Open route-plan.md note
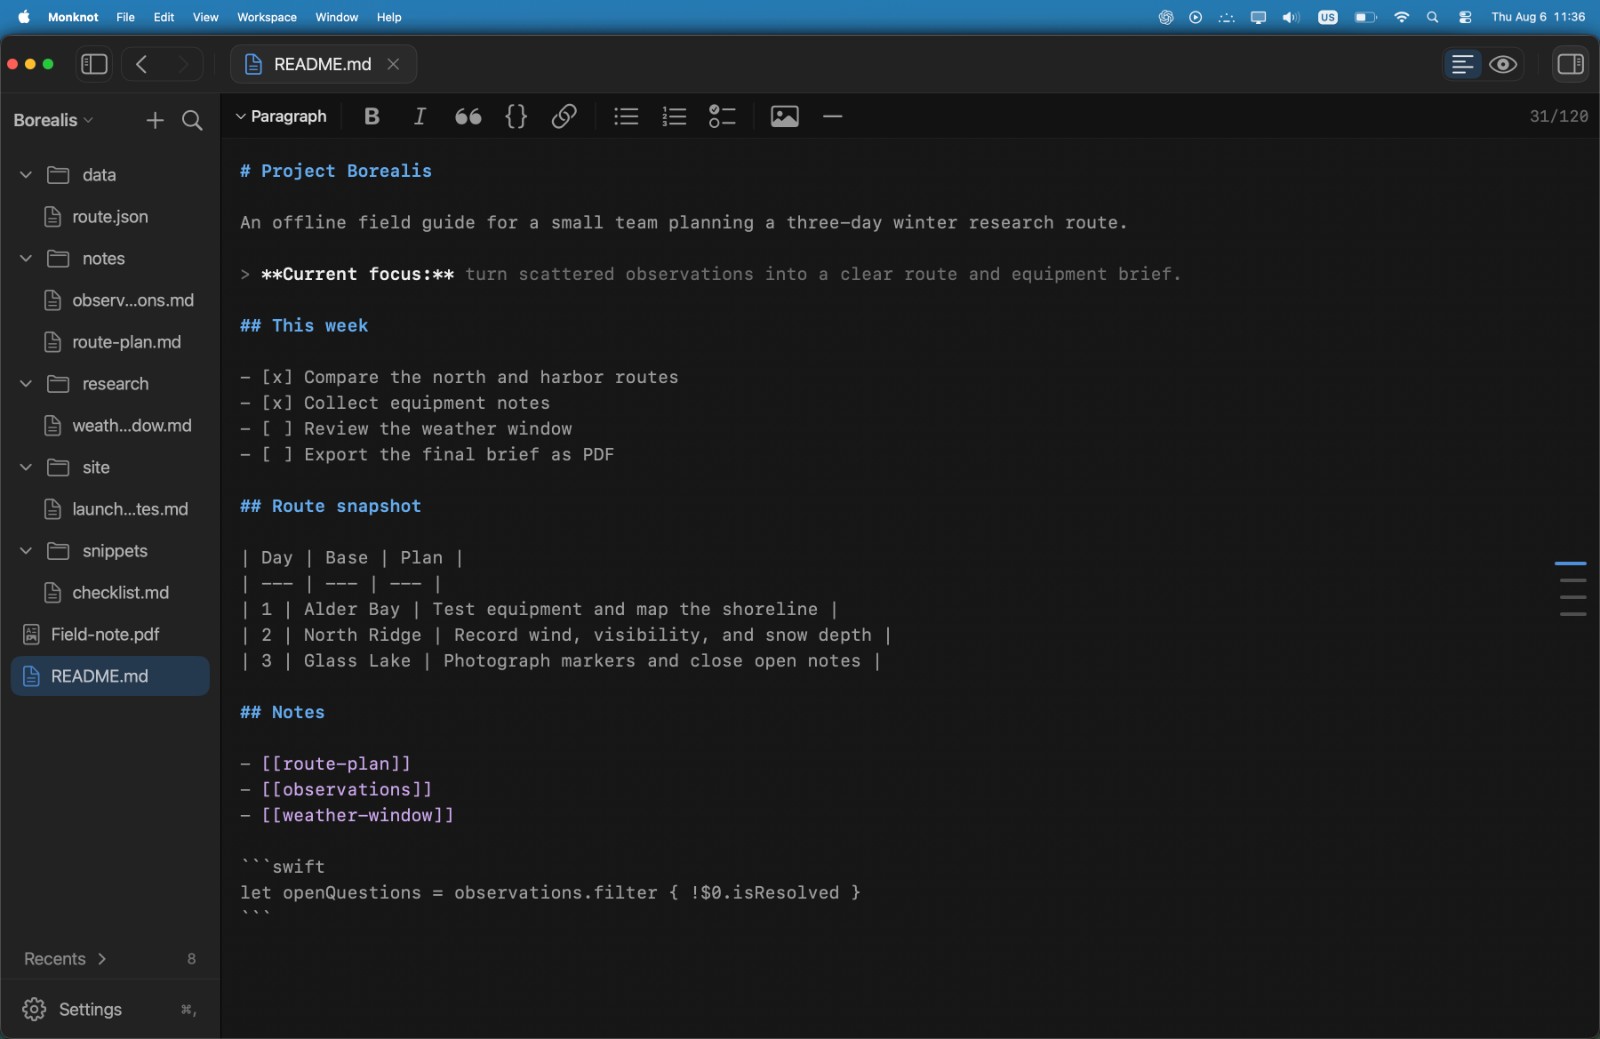Screen dimensions: 1600x1039 coord(110,342)
